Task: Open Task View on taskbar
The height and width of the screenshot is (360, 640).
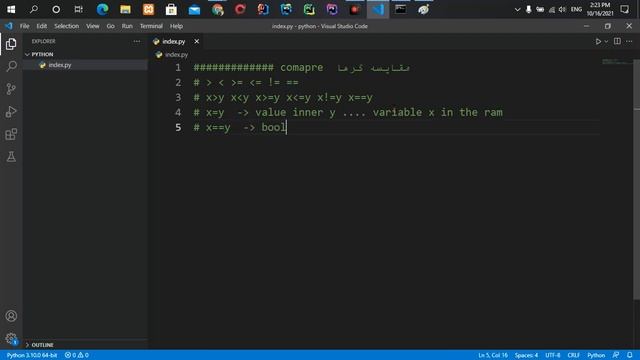Action: point(78,9)
